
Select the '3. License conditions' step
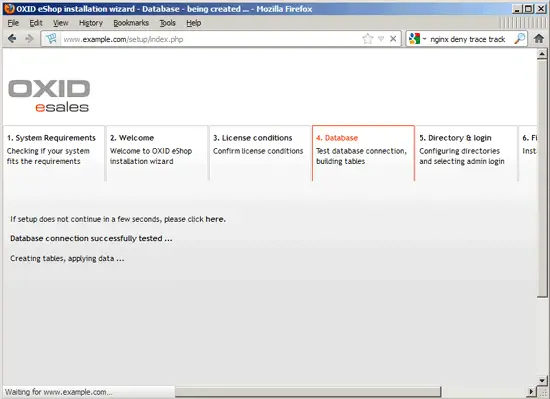(260, 153)
